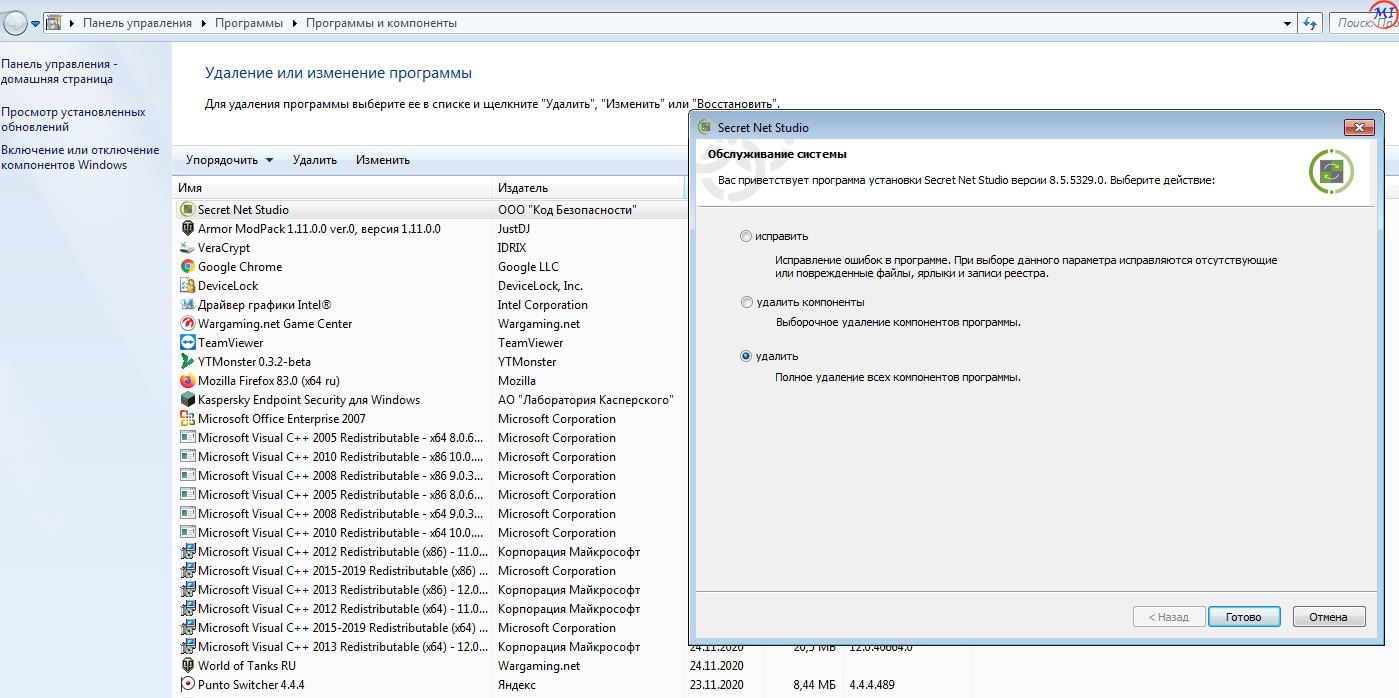Click the YTMonster 0.3.2-beta icon
This screenshot has height=698, width=1399.
point(187,362)
